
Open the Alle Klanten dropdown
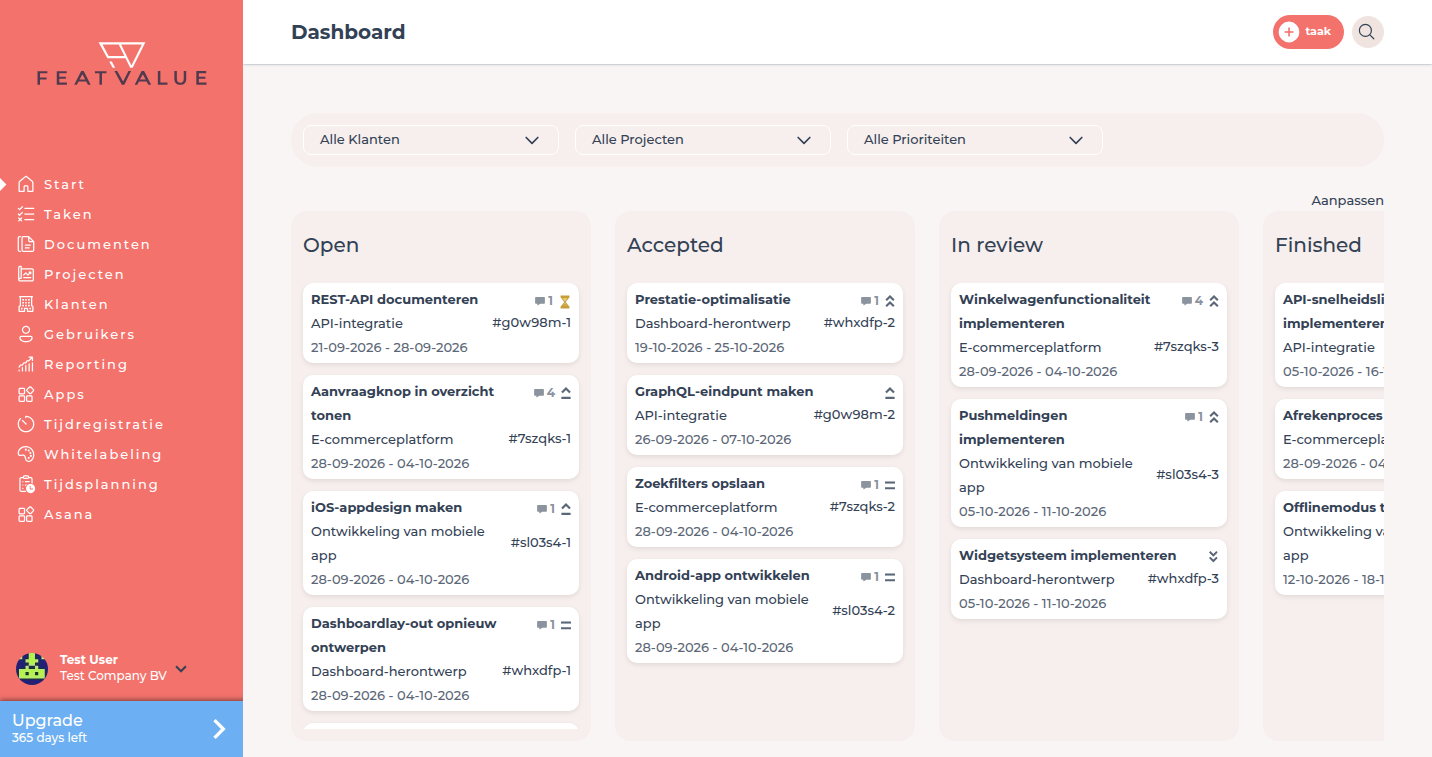coord(431,140)
